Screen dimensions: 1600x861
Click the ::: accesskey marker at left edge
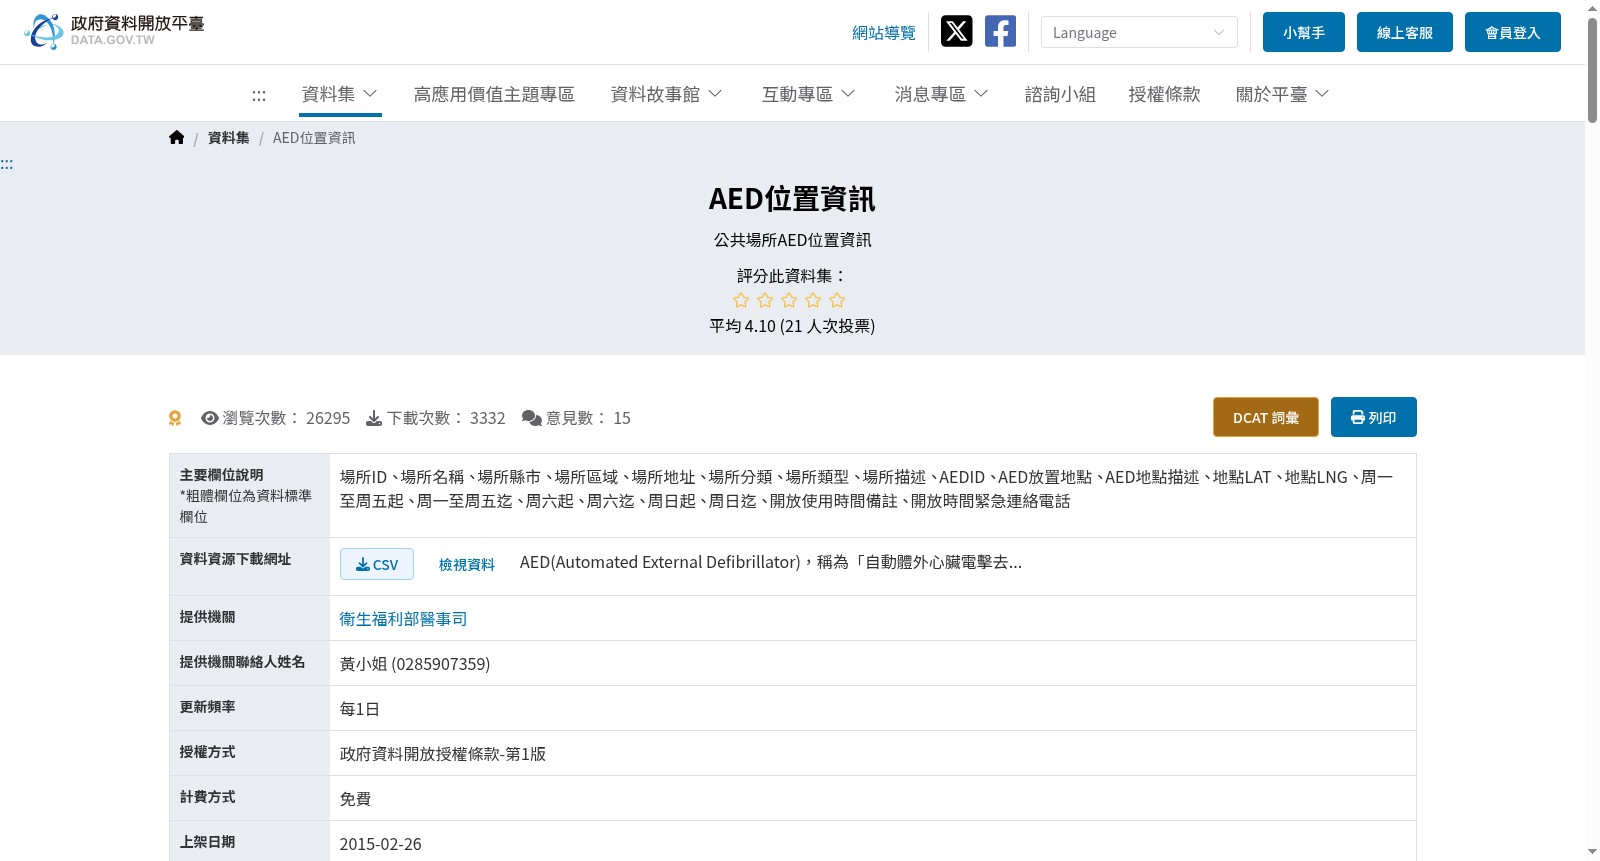[x=7, y=163]
